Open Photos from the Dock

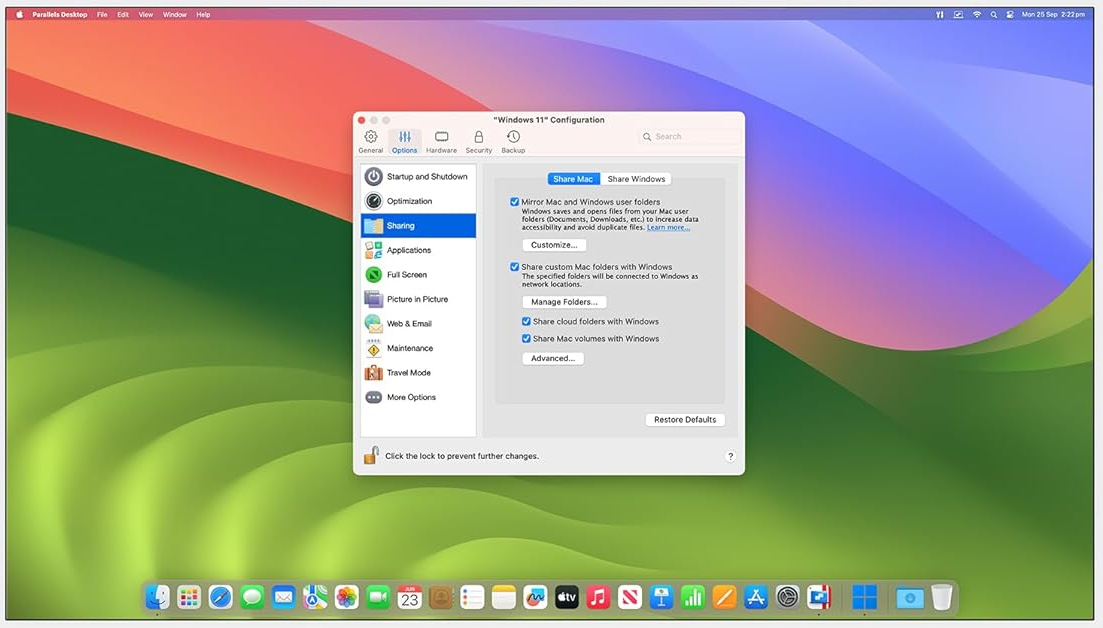click(346, 597)
